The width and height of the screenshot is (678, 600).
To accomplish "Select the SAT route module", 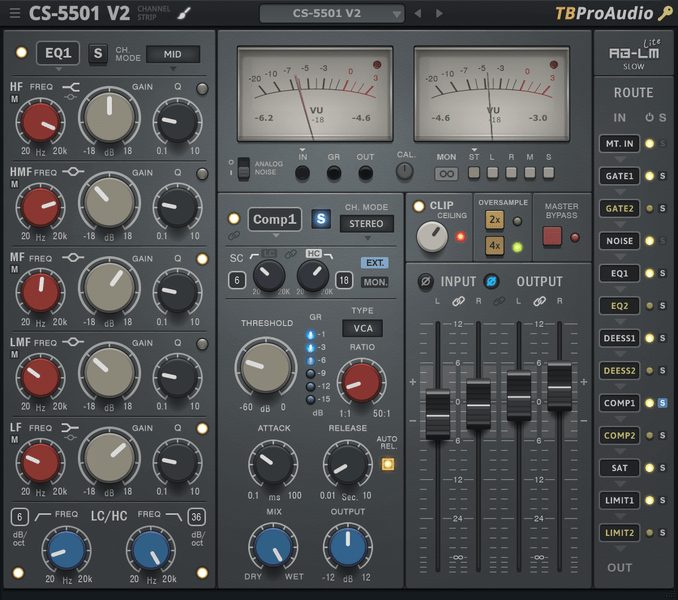I will click(x=619, y=468).
